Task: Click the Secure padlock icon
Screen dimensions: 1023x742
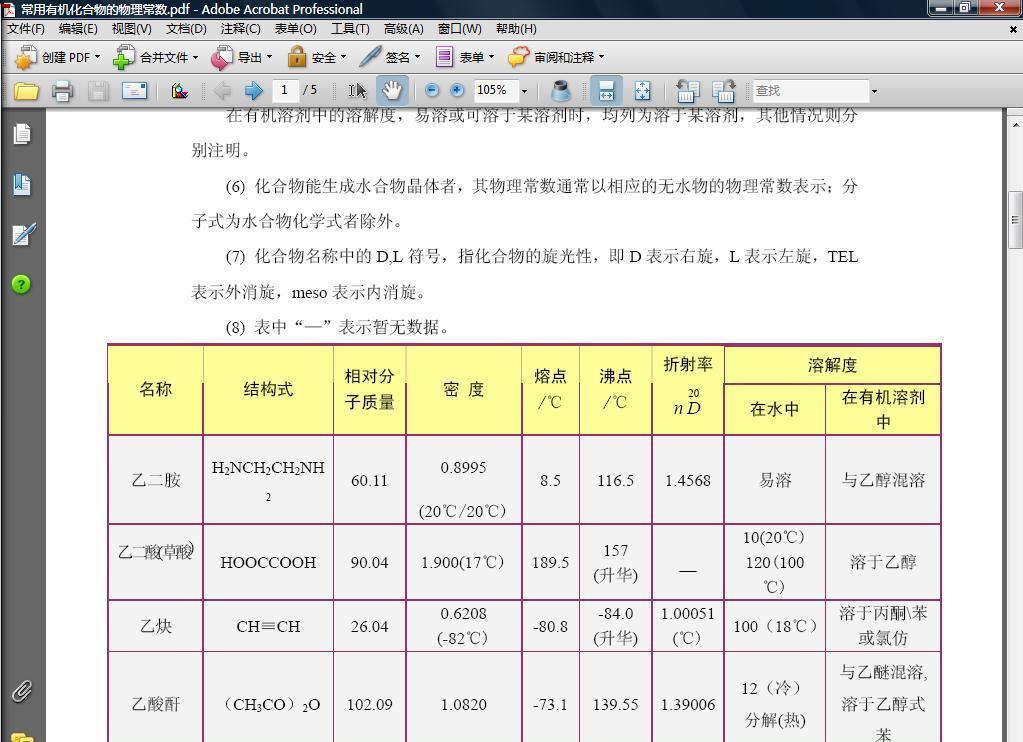Action: [297, 57]
